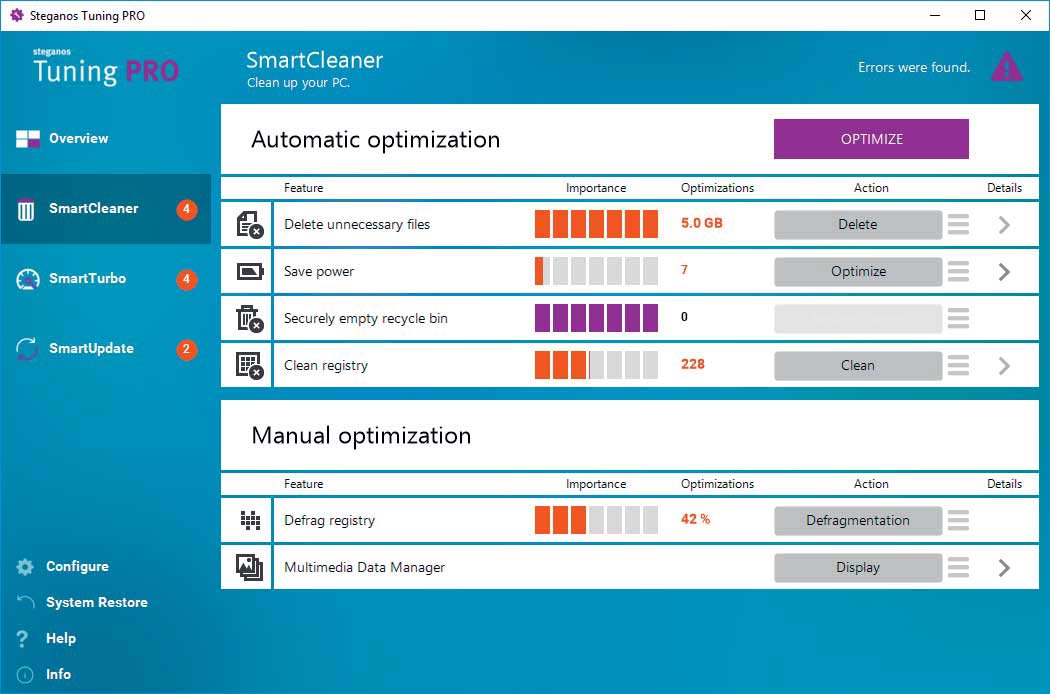Click importance bar for Delete unnecessary files
The image size is (1050, 694).
(596, 224)
